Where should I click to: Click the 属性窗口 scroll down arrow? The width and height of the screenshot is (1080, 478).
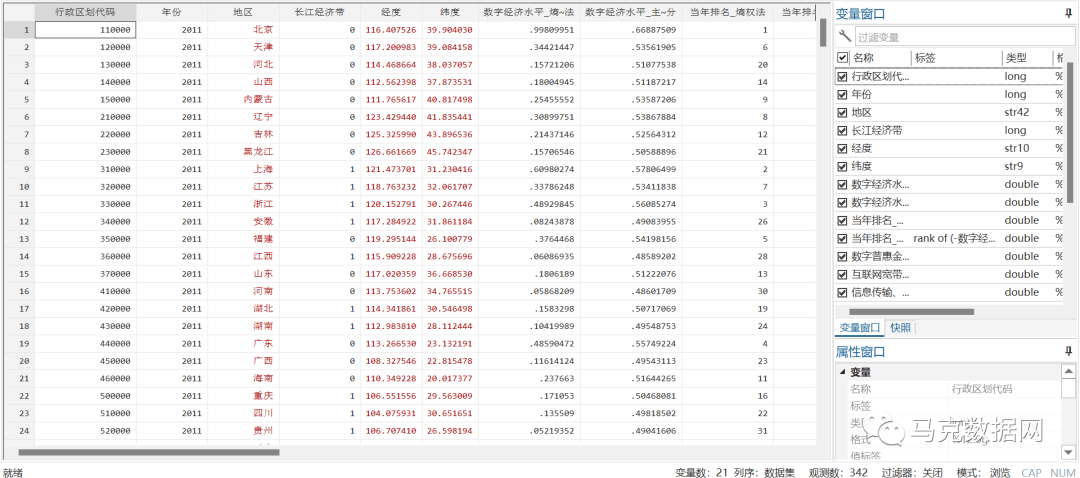tap(1068, 452)
